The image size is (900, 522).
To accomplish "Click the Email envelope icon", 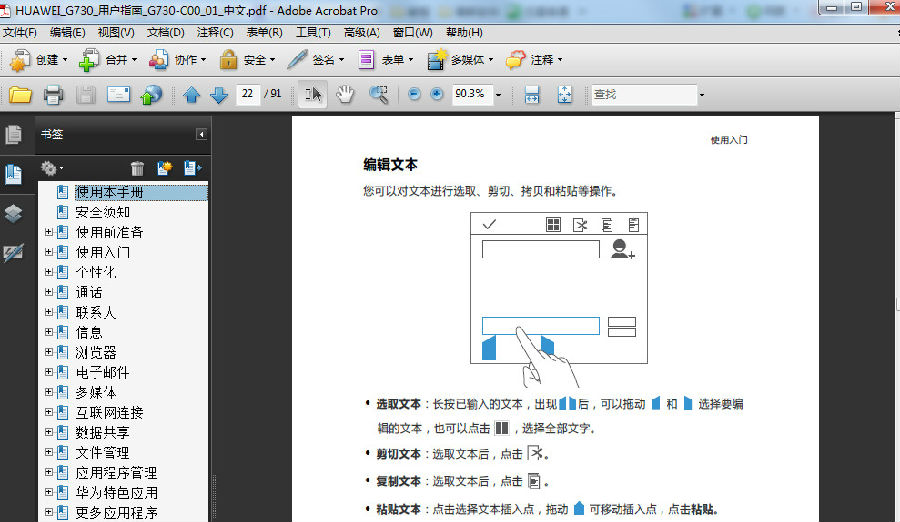I will [118, 94].
